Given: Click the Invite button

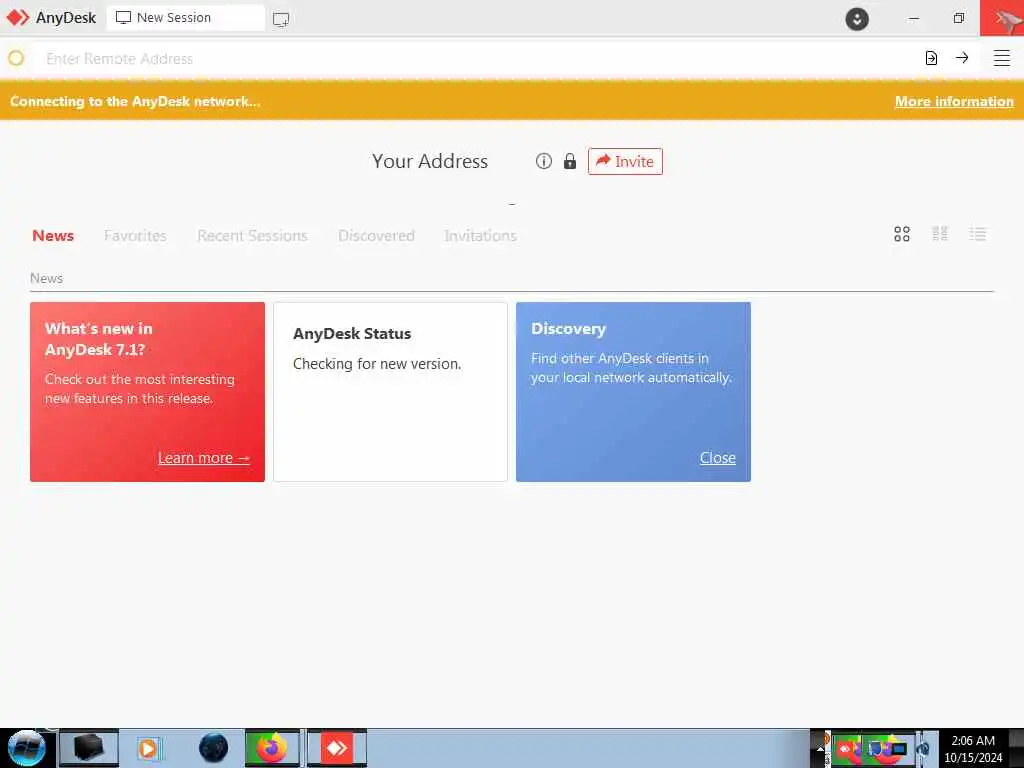Looking at the screenshot, I should pyautogui.click(x=625, y=161).
